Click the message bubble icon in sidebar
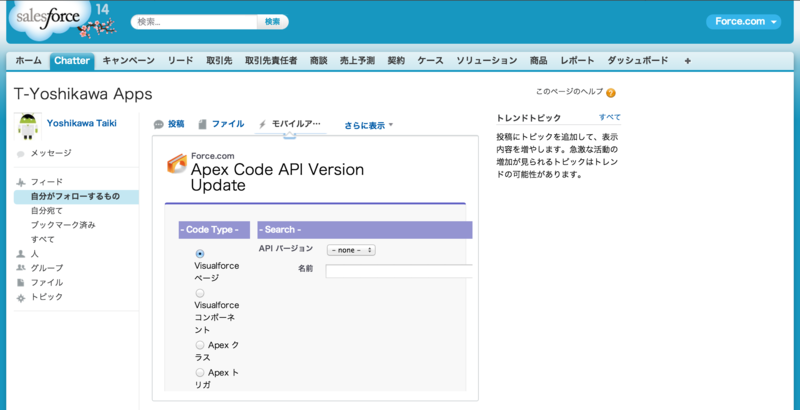The width and height of the screenshot is (800, 410). tap(20, 154)
